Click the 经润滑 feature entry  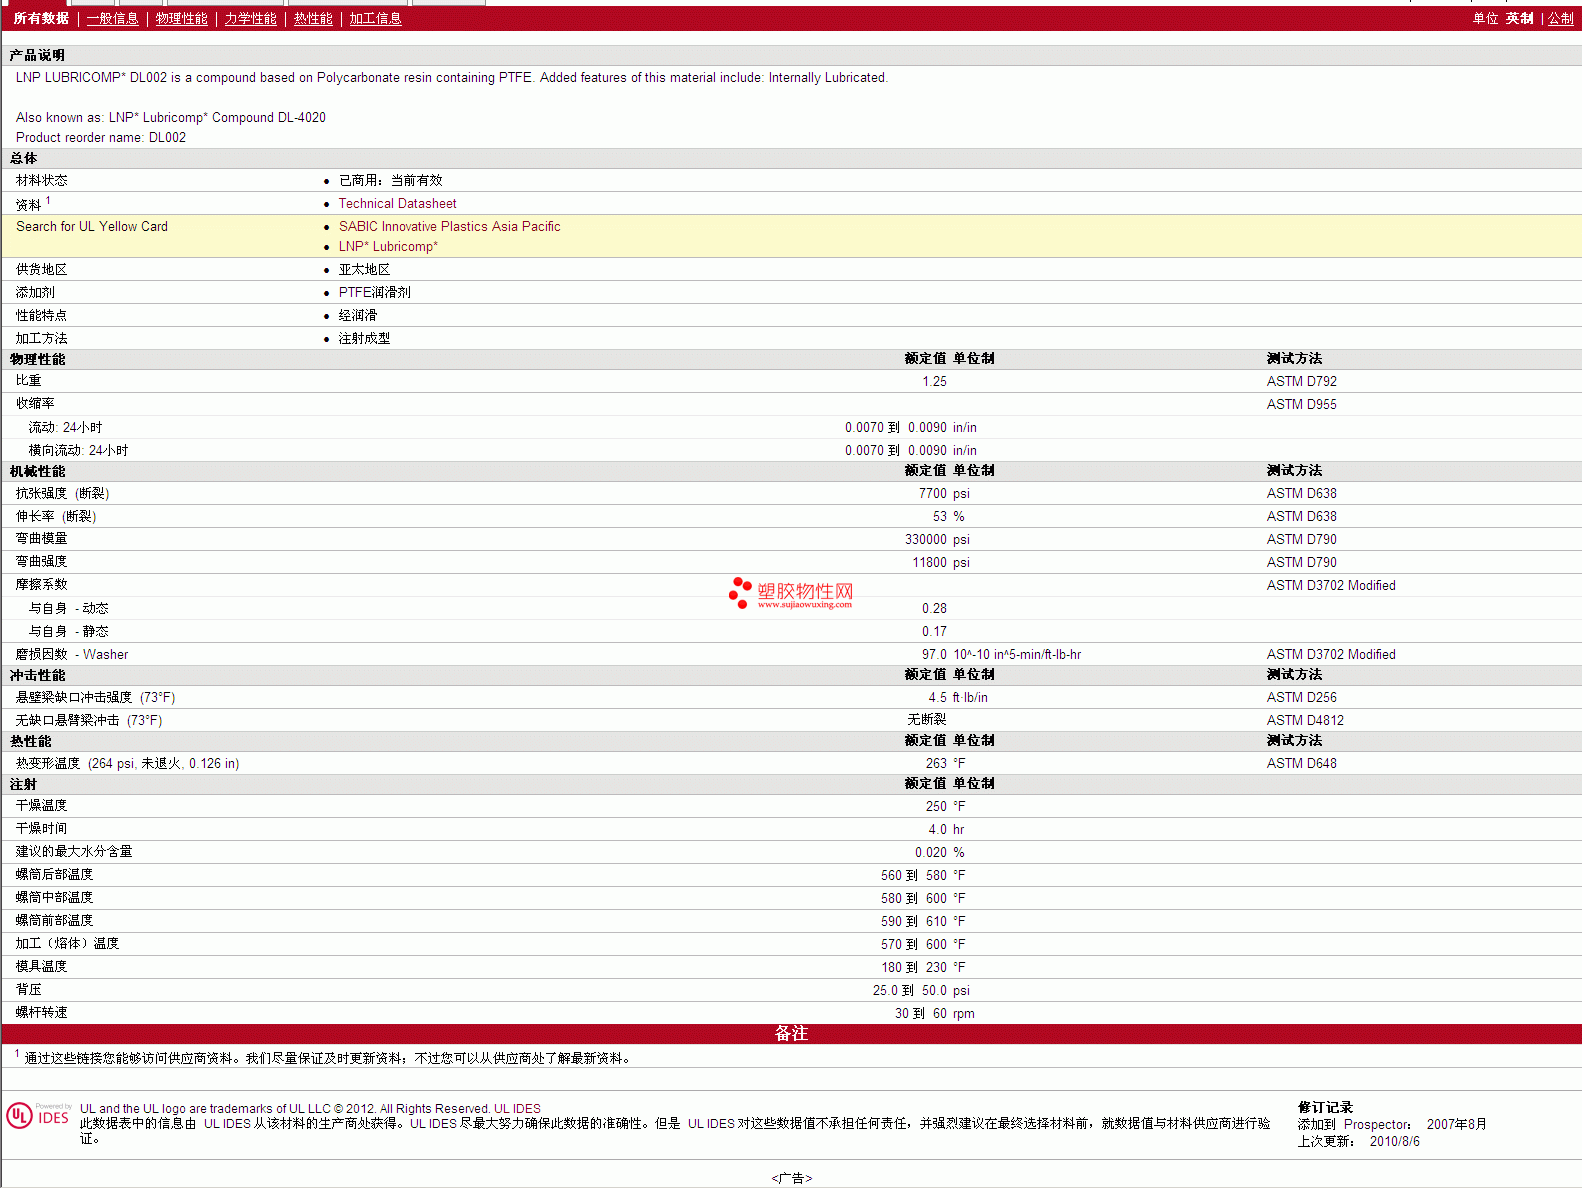[357, 315]
